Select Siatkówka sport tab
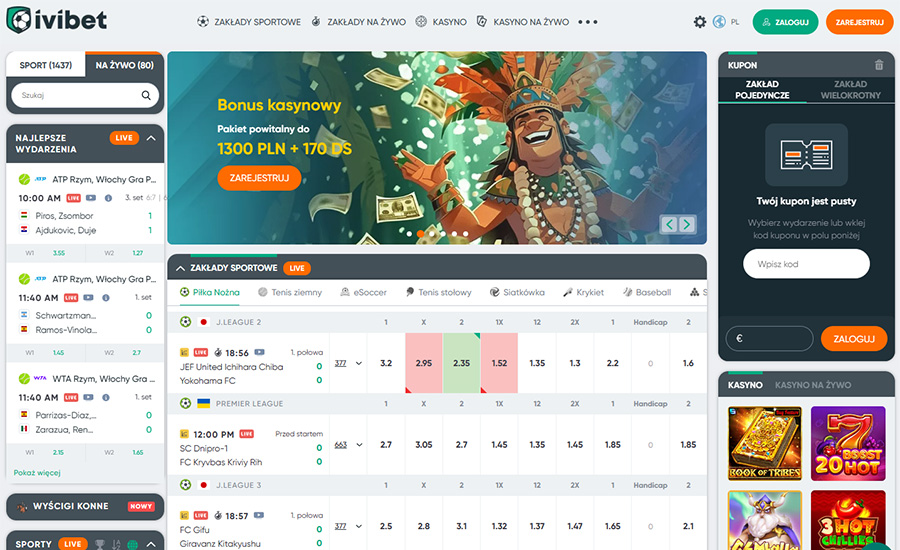 click(x=517, y=292)
